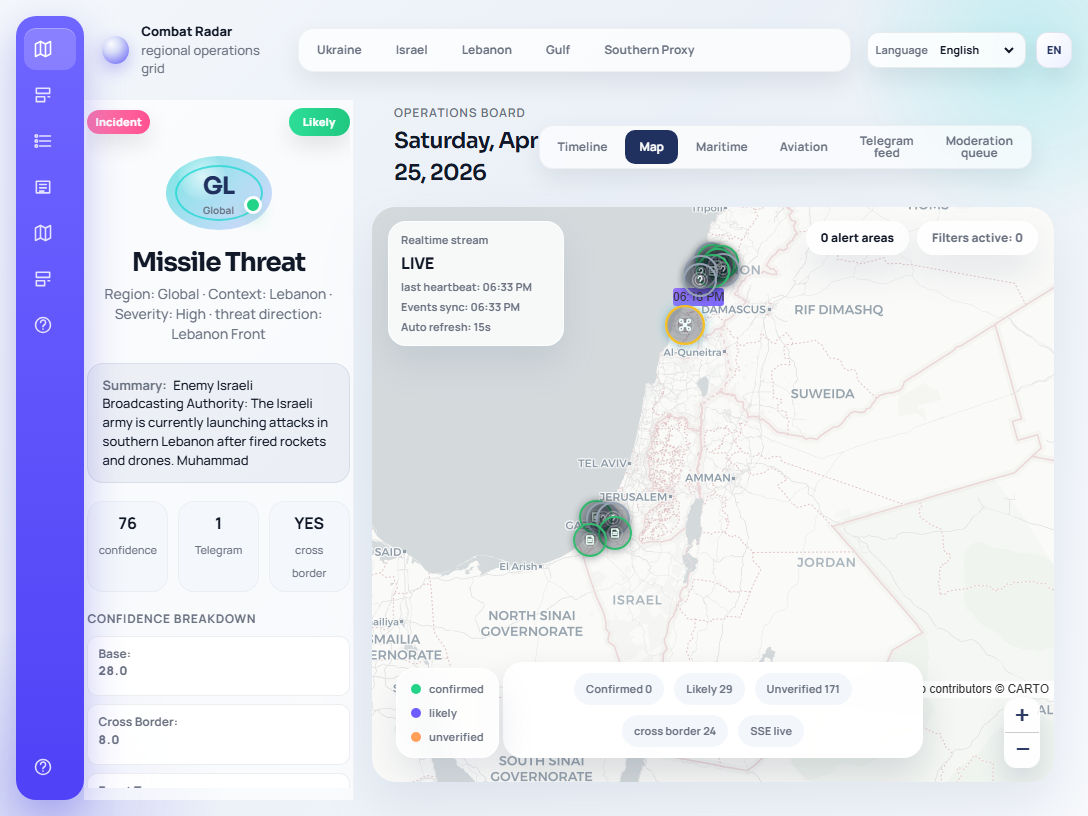This screenshot has height=816, width=1088.
Task: Zoom in the map with plus button
Action: (1021, 715)
